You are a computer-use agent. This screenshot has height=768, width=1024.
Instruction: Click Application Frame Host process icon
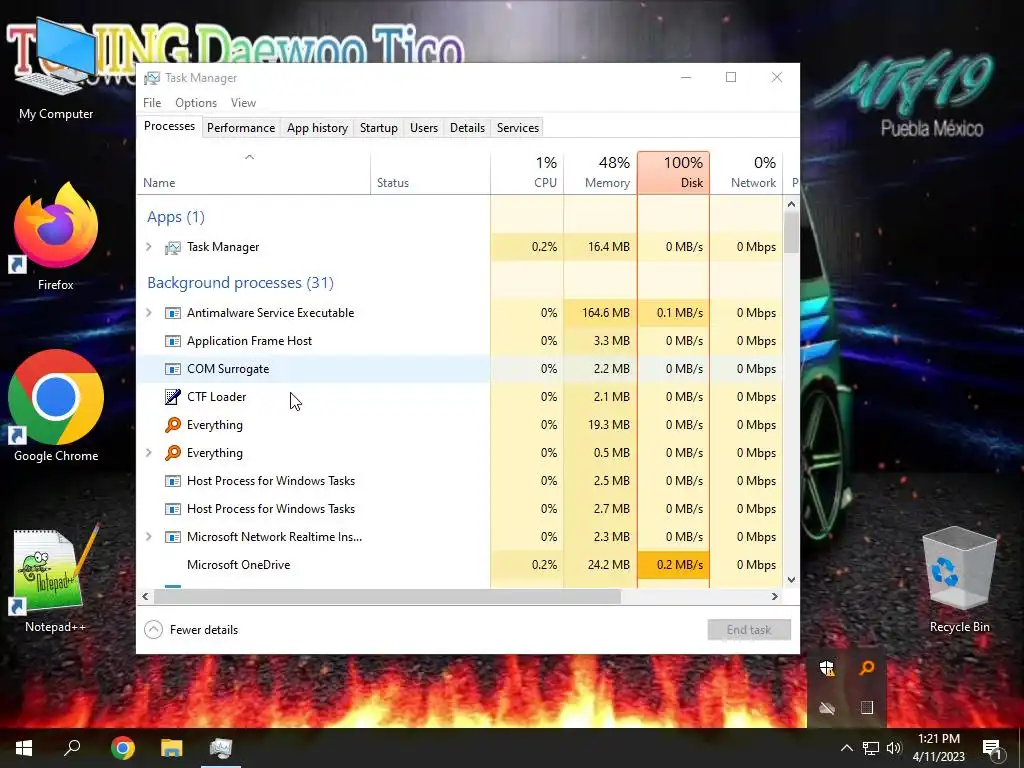(x=172, y=341)
